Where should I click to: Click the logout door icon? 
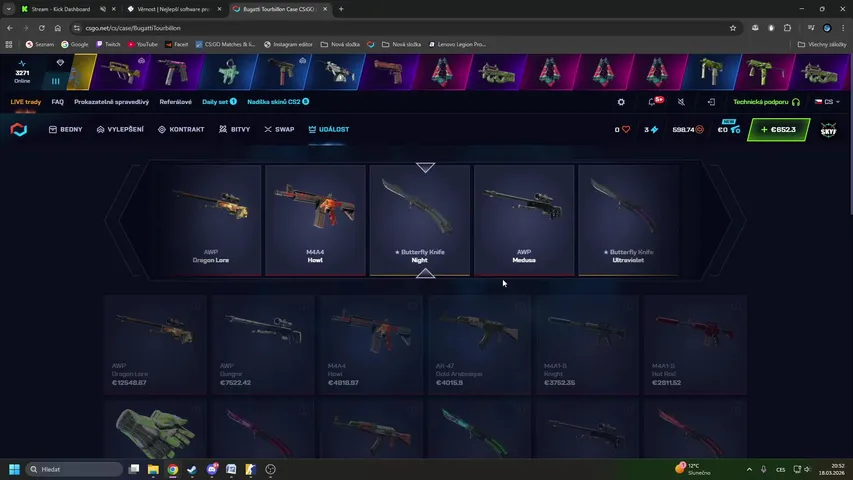(x=711, y=102)
